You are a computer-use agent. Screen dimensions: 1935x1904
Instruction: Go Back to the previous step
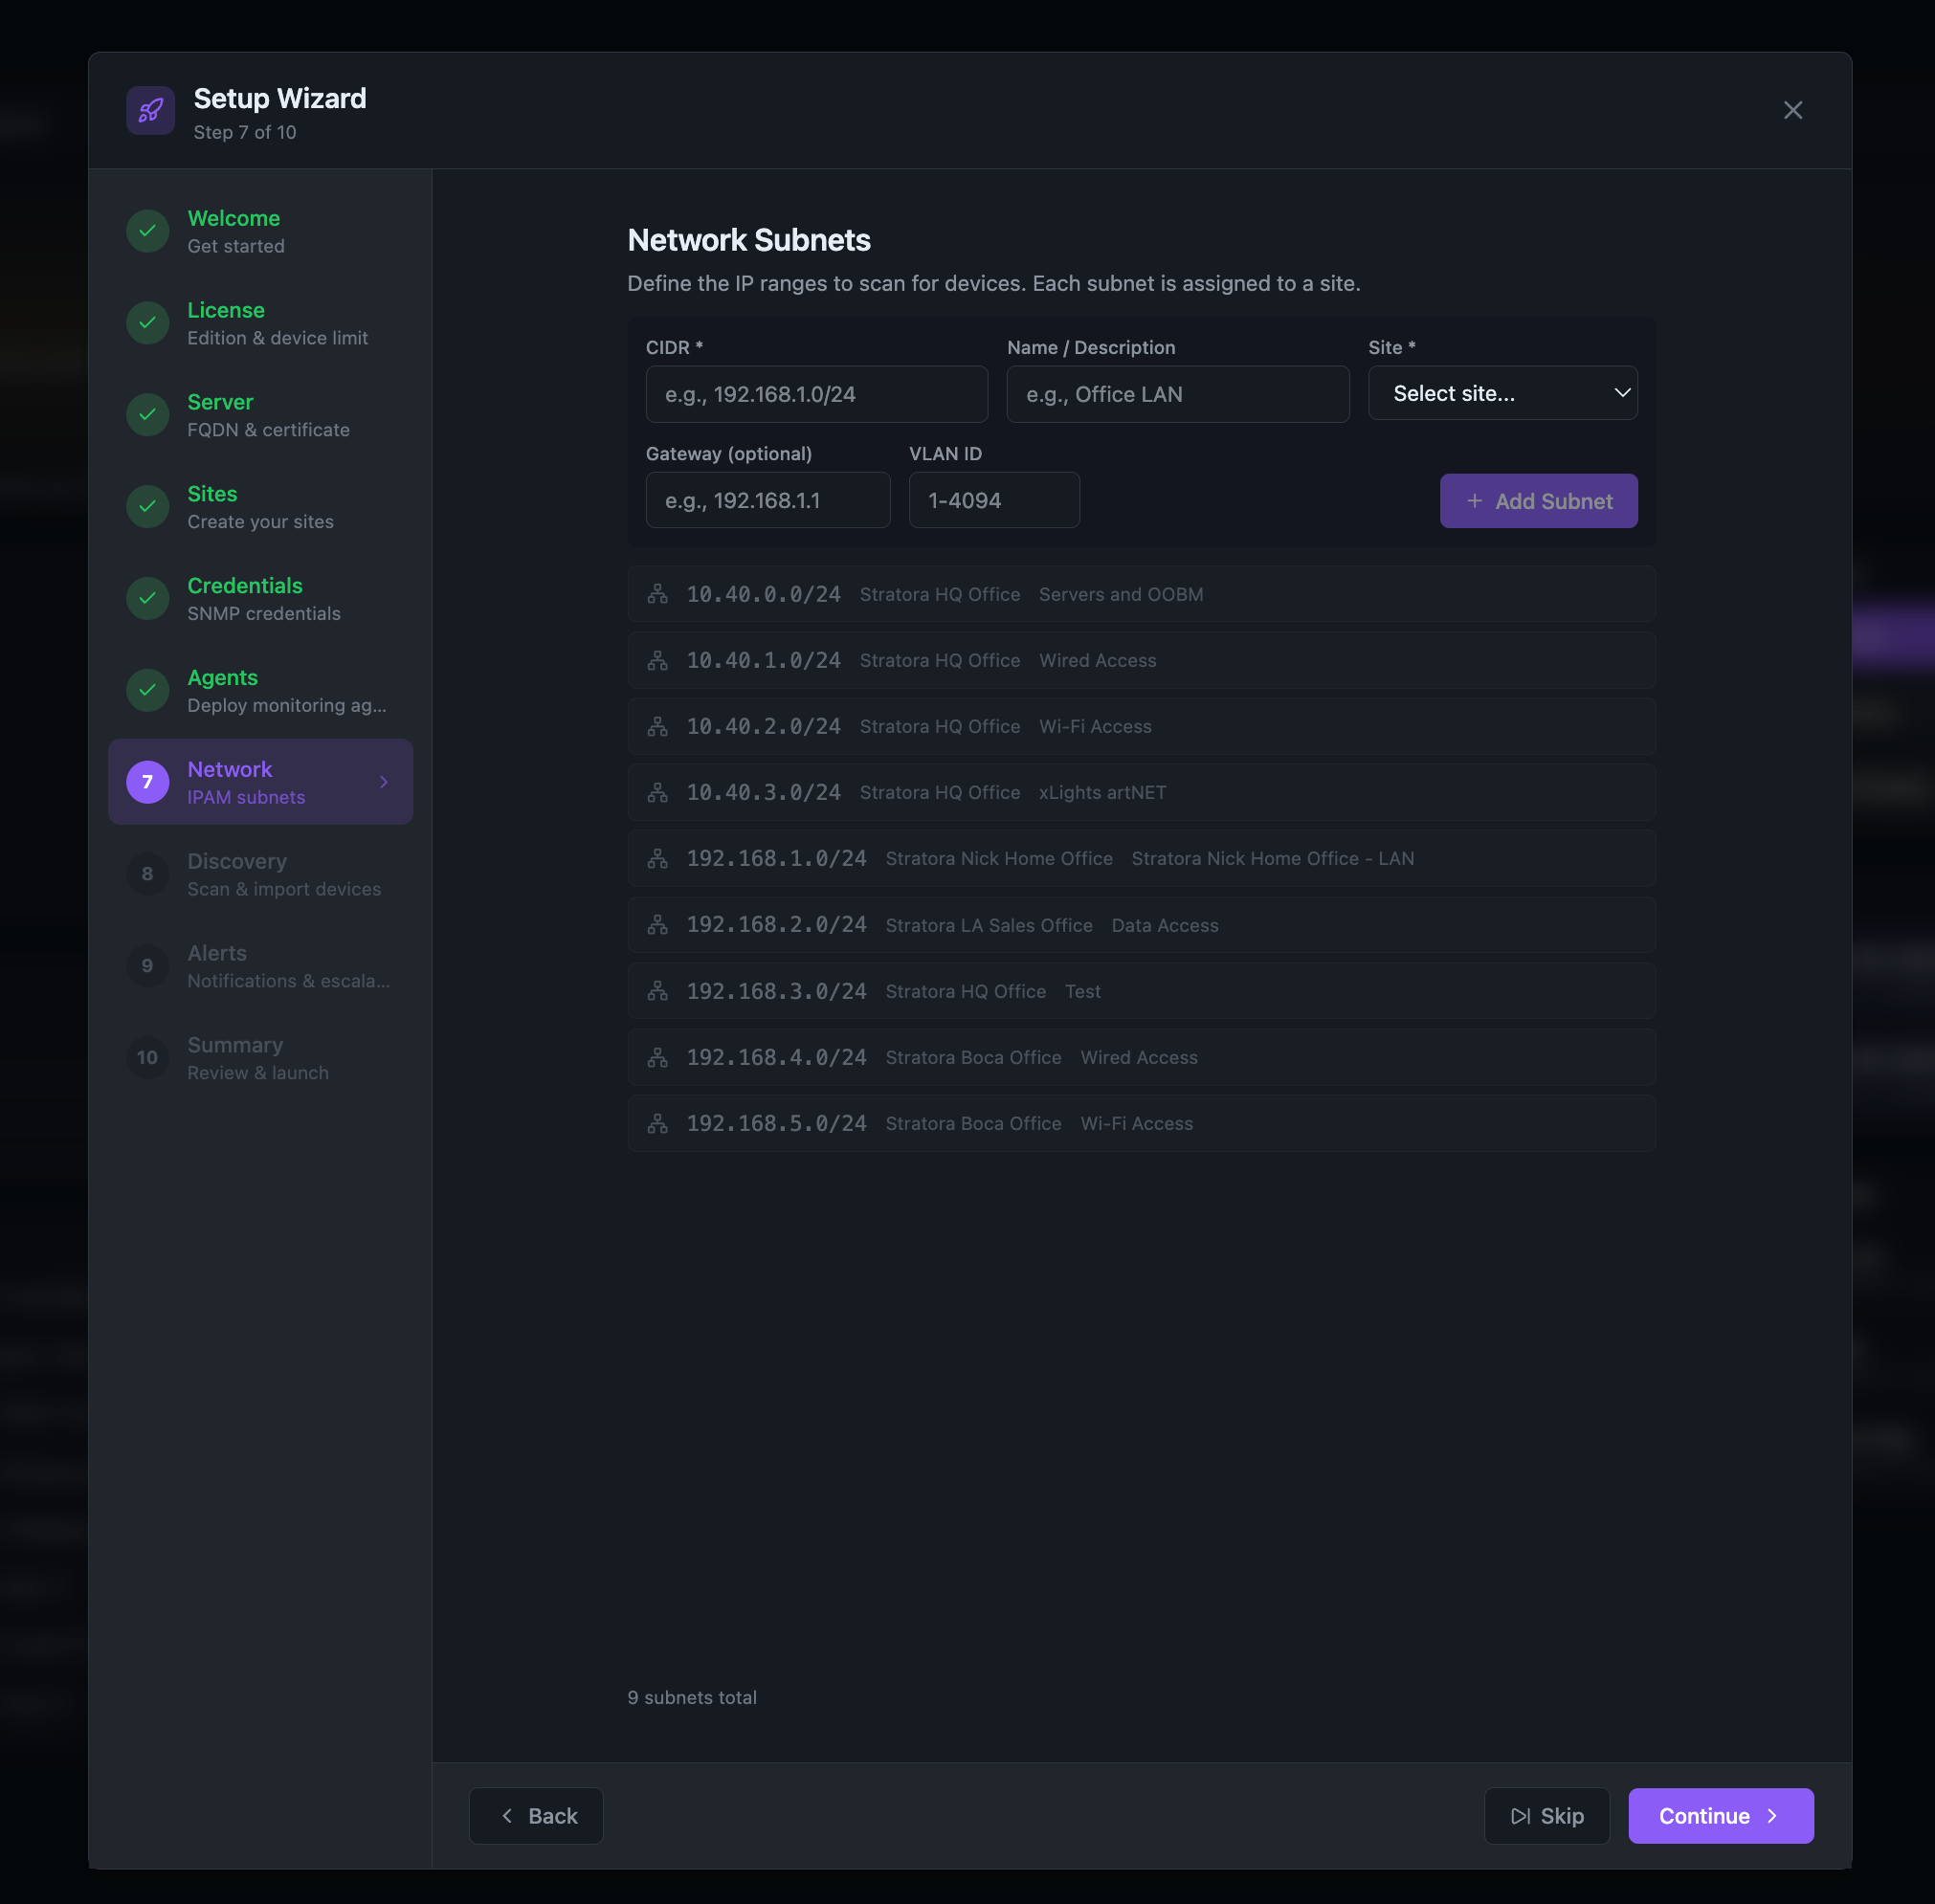535,1815
